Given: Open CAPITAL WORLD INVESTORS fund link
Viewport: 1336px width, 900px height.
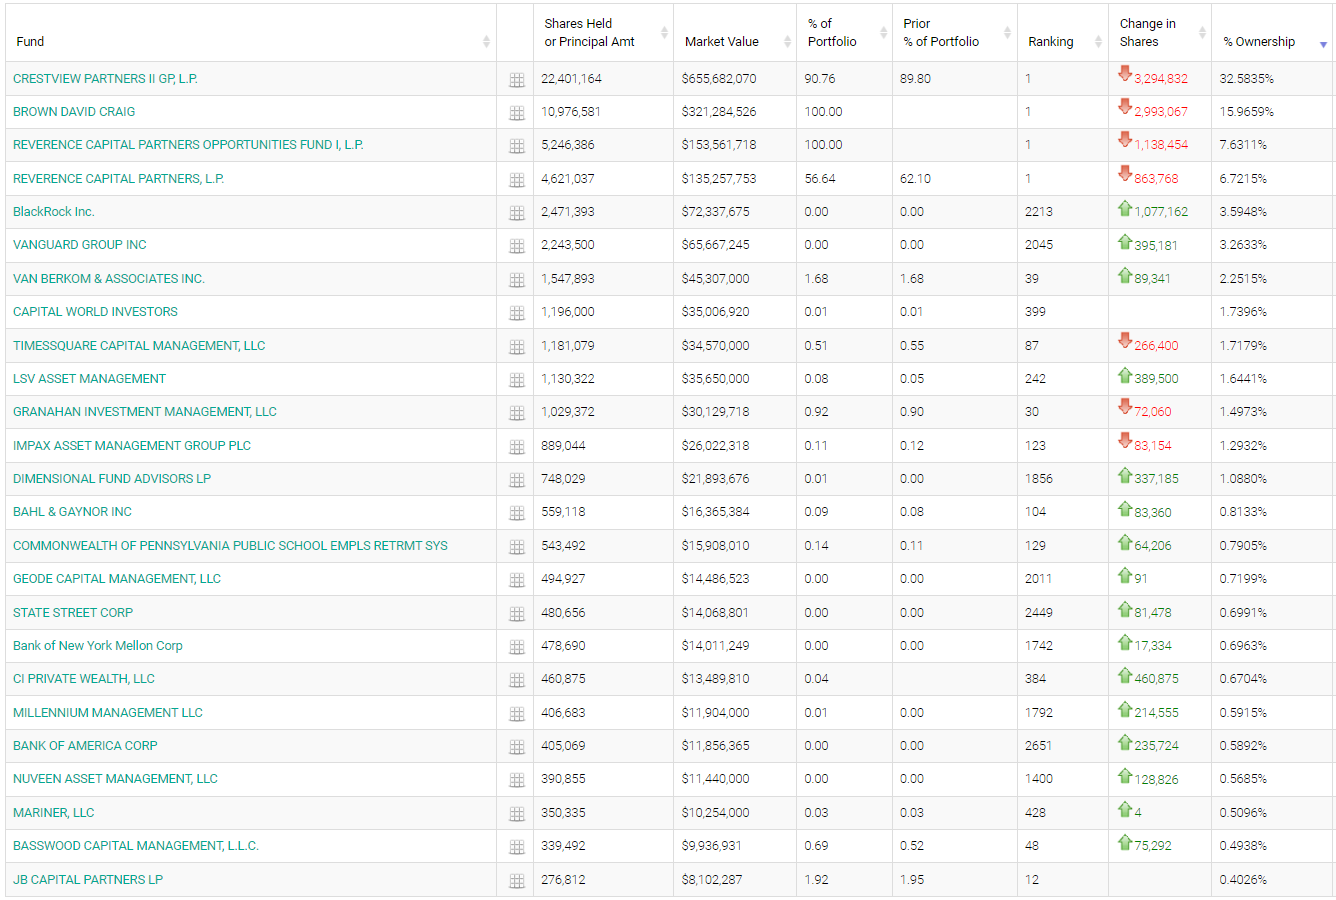Looking at the screenshot, I should (x=95, y=312).
